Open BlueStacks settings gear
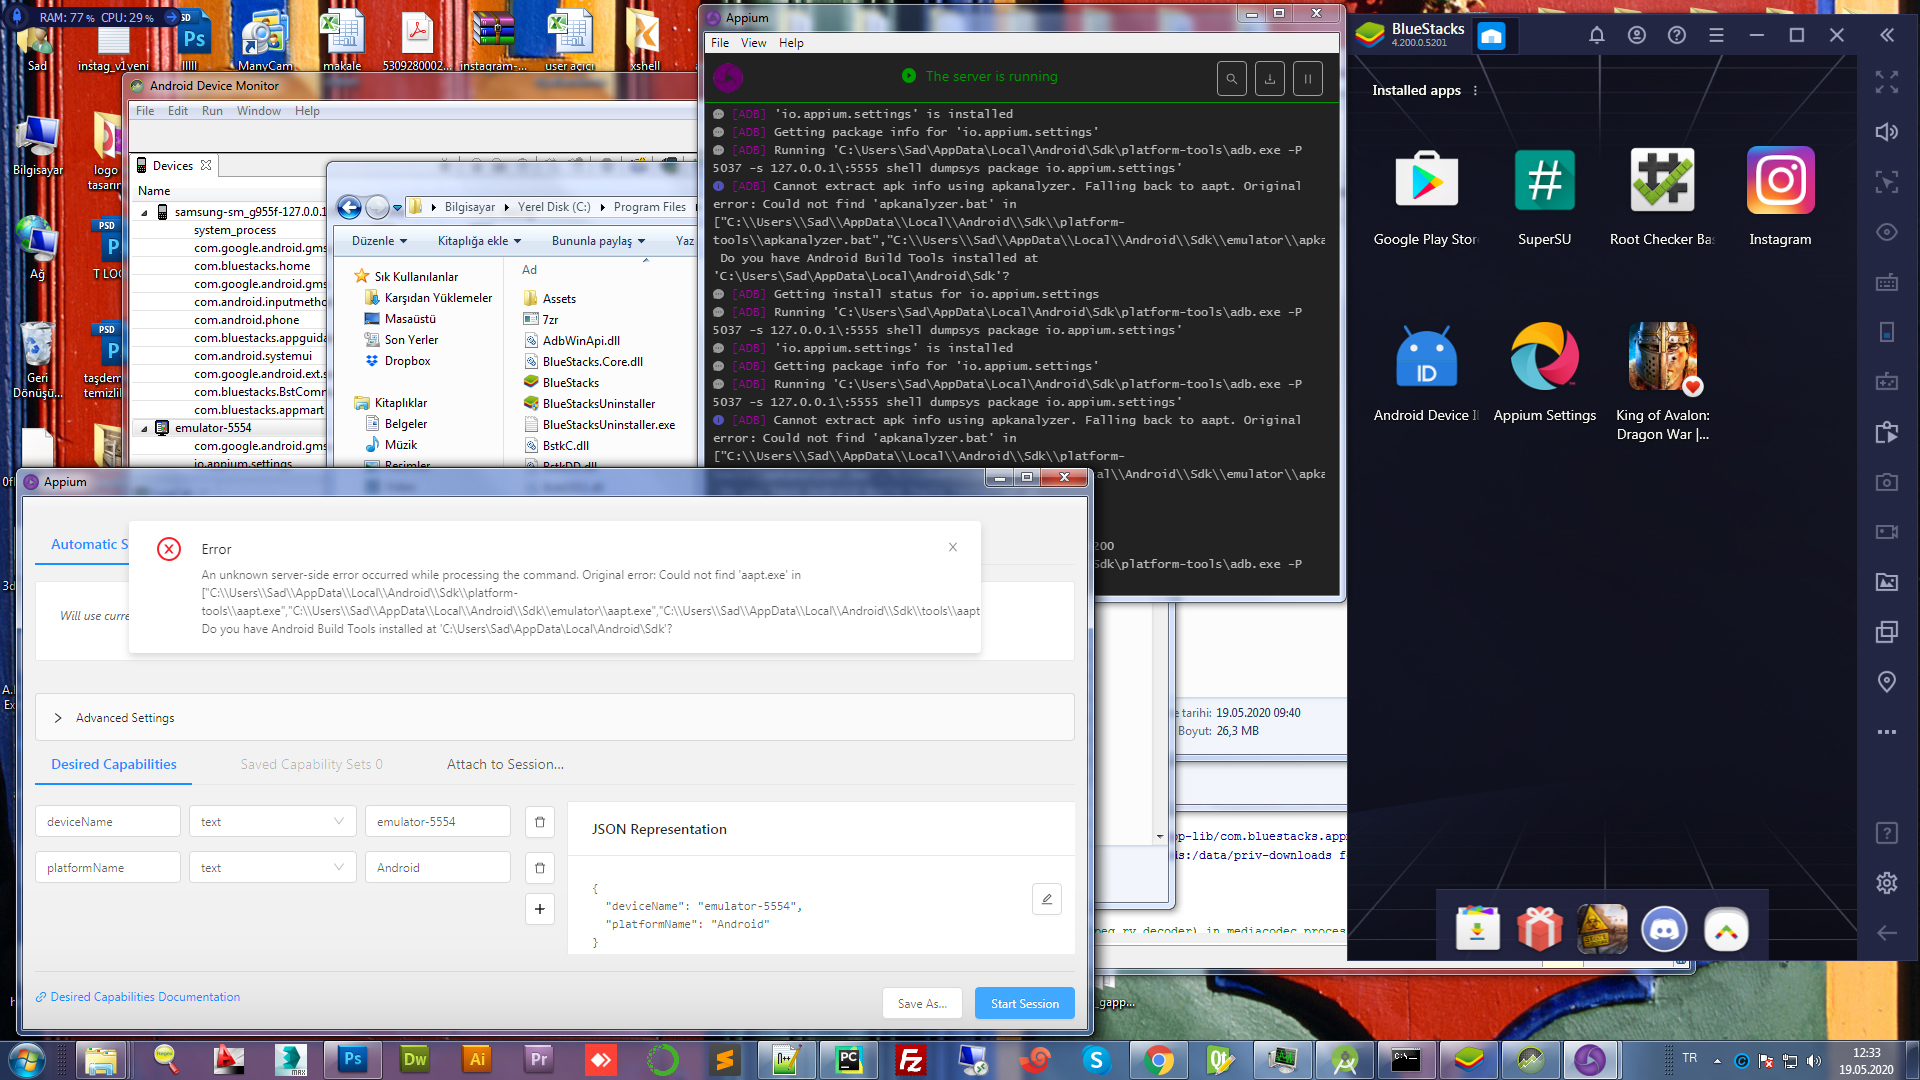Screen dimensions: 1920x1080 click(x=1886, y=883)
